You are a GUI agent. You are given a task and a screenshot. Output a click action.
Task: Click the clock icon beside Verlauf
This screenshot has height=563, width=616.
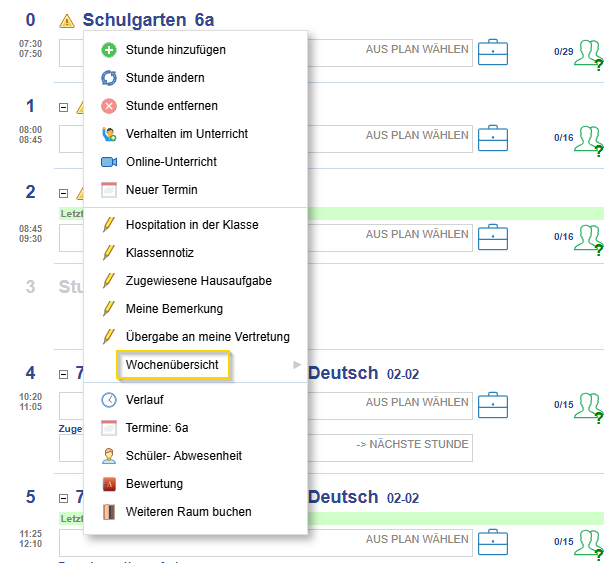point(109,399)
